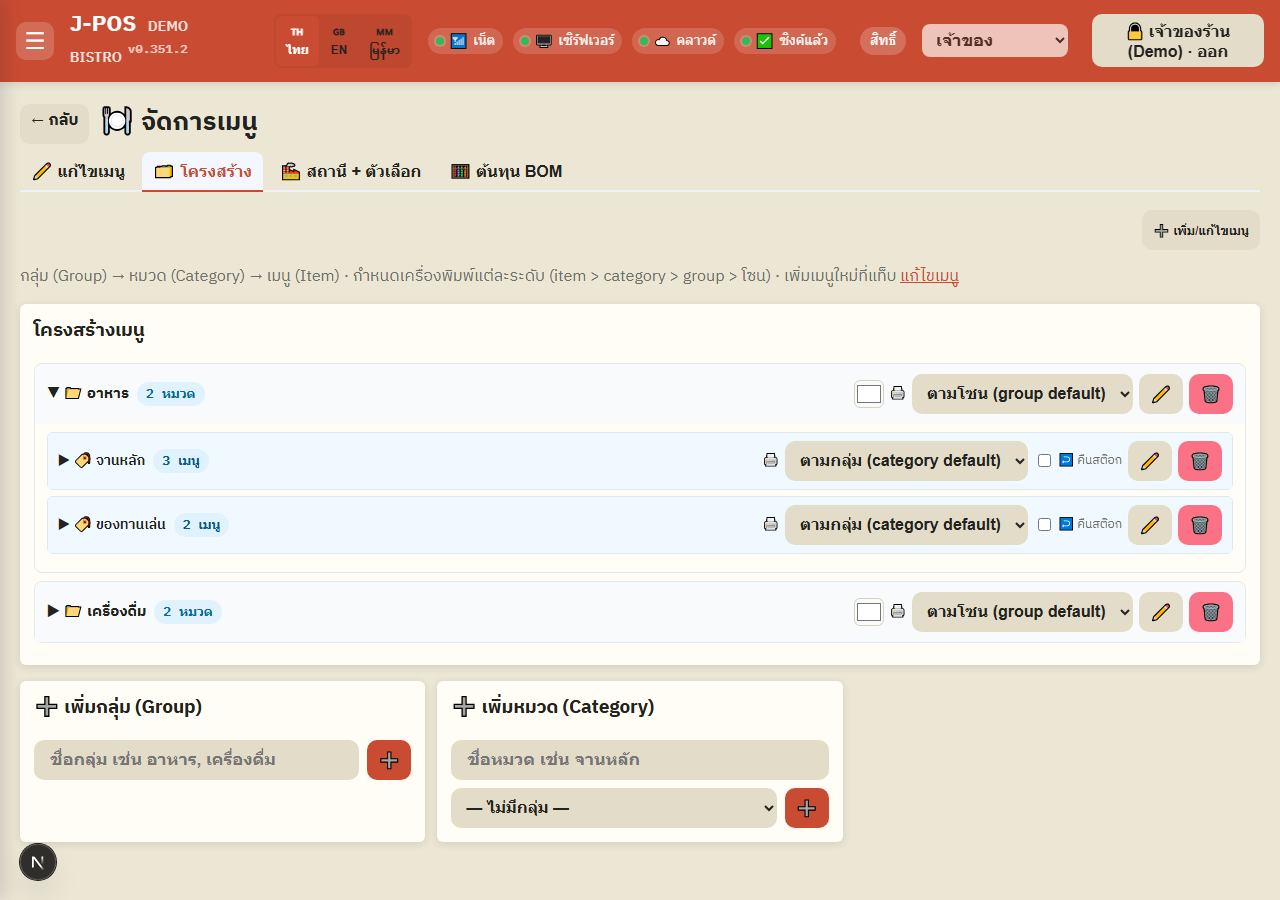Click the เพิ่ม/แก้ไขเมนู button
The image size is (1280, 900).
(1201, 230)
